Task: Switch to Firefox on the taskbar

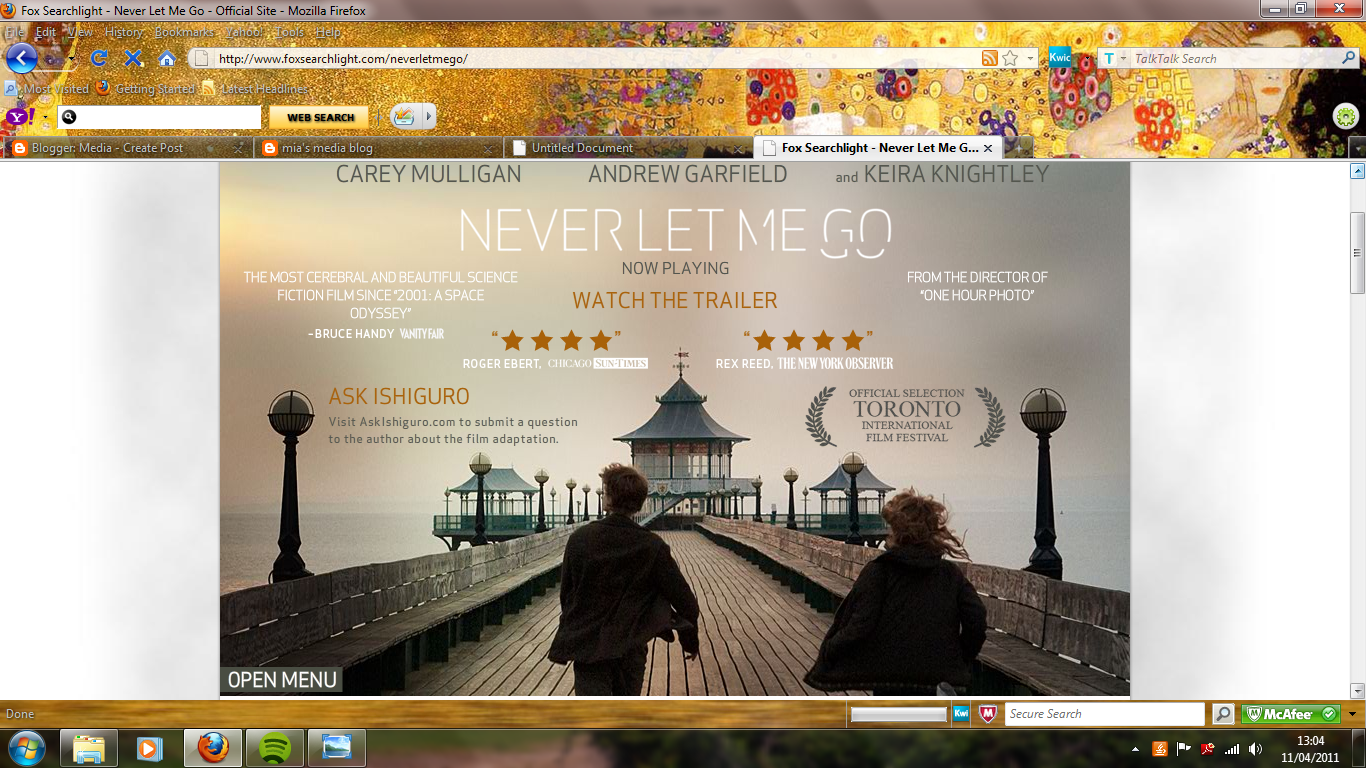Action: pos(213,748)
